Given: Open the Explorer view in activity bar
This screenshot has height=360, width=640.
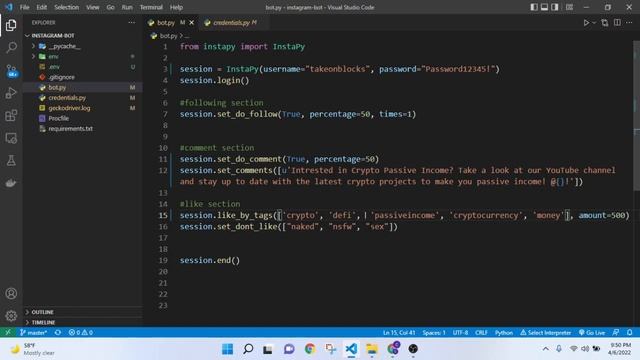Looking at the screenshot, I should 11,25.
